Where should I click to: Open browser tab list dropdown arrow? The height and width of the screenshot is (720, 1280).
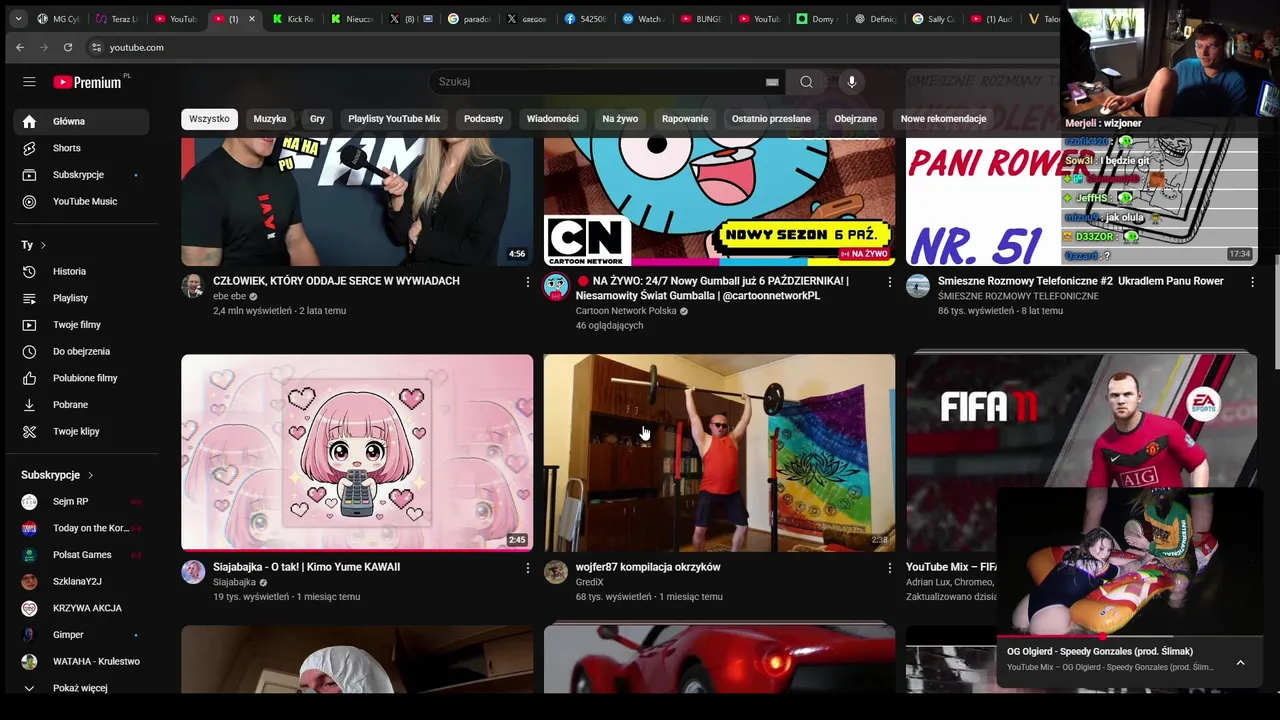pyautogui.click(x=18, y=18)
